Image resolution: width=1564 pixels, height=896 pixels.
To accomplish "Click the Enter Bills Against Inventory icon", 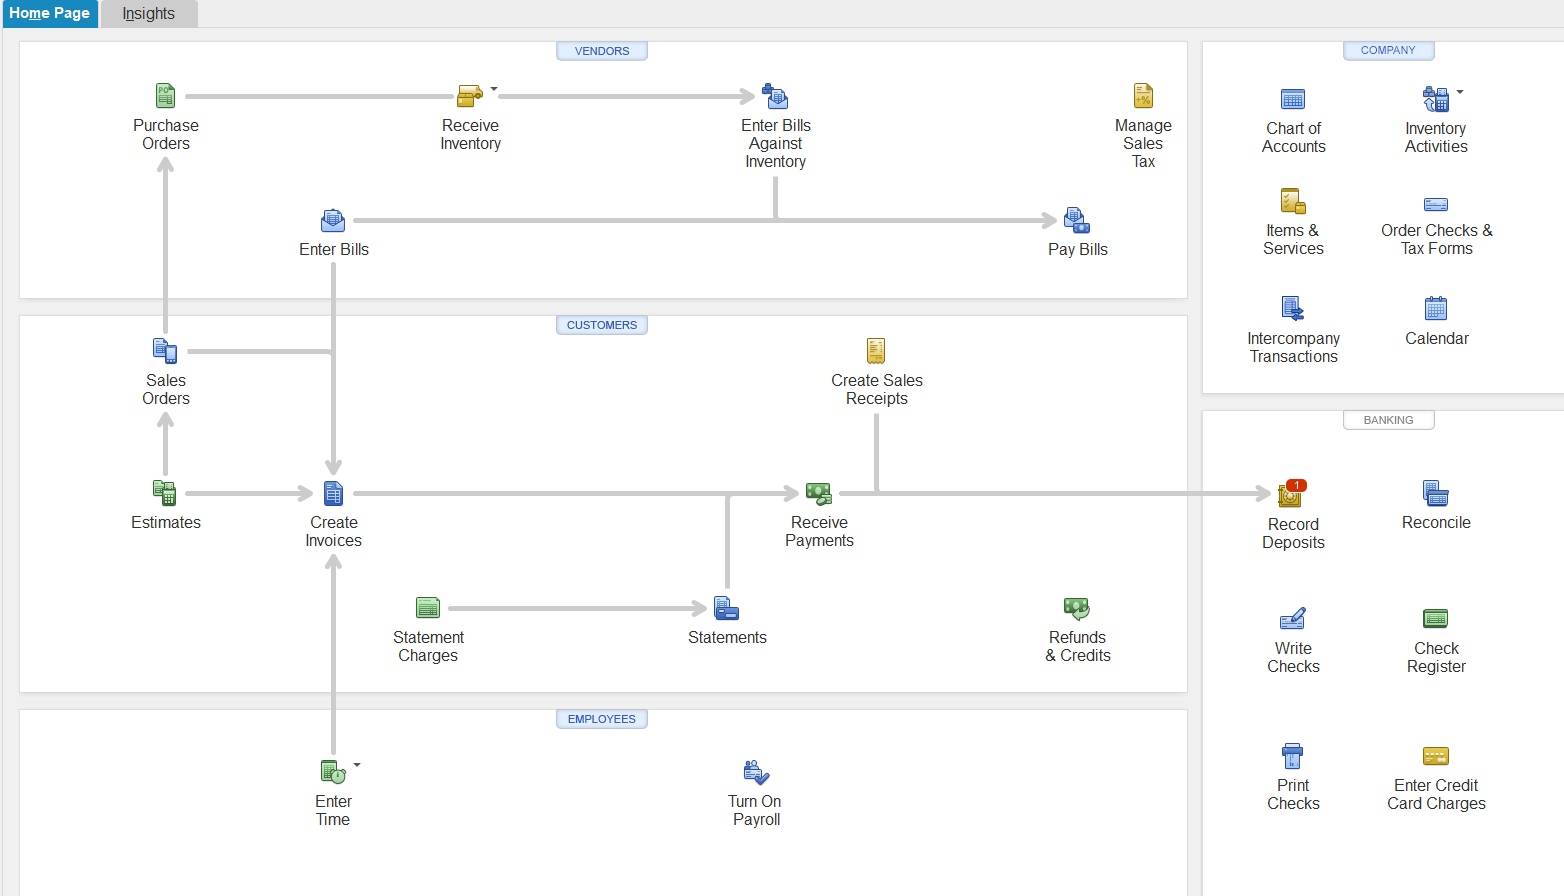I will pos(775,96).
